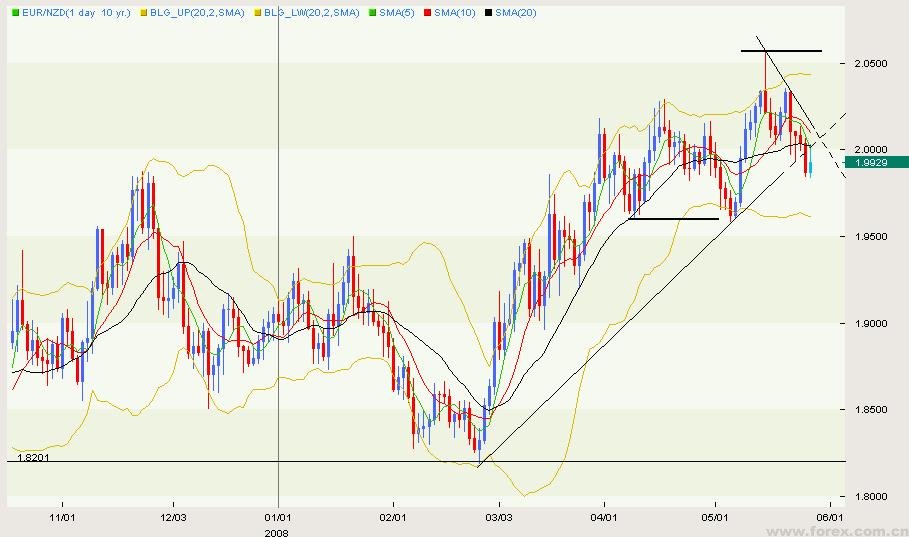Click the 05/01 date axis label
The width and height of the screenshot is (909, 537).
point(716,516)
